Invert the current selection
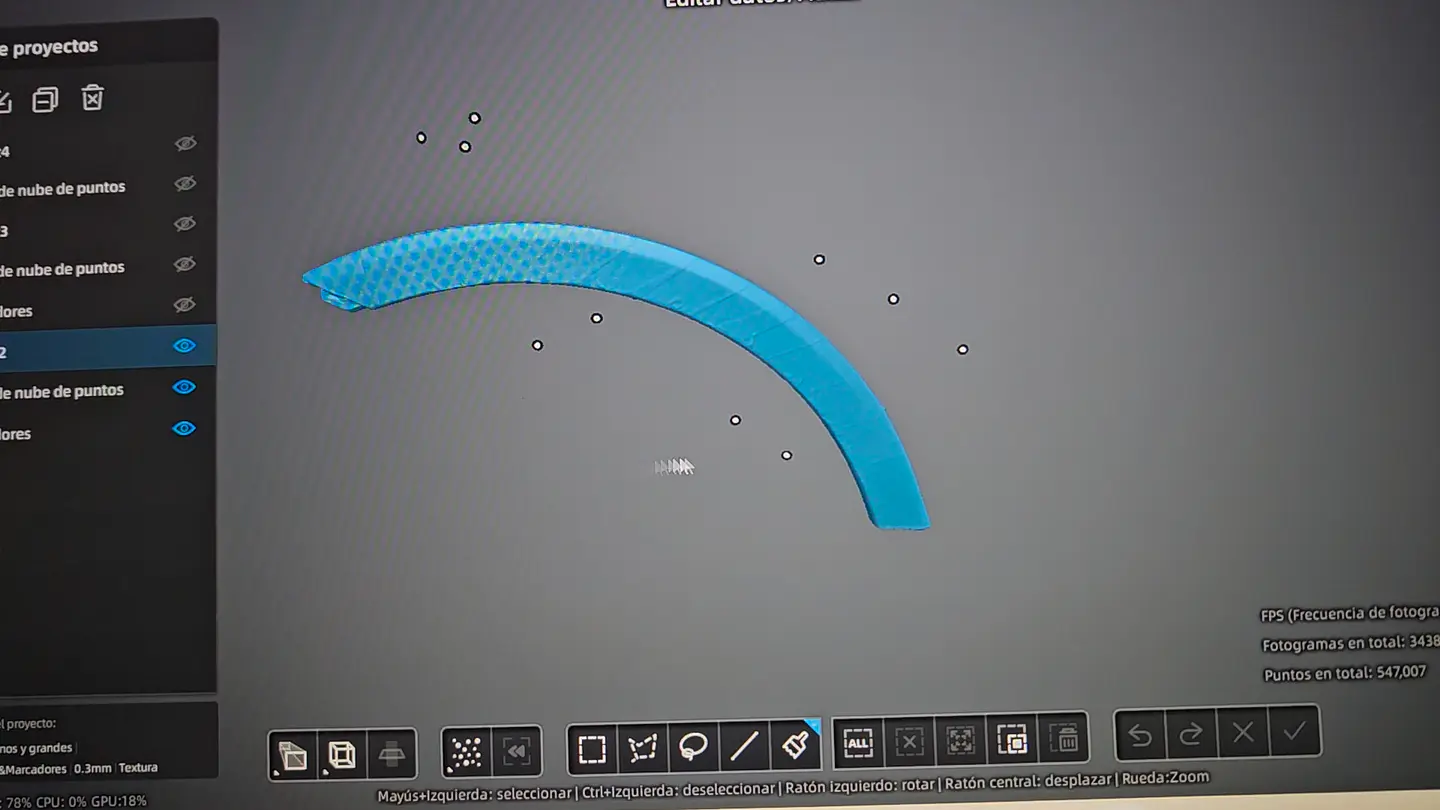 1011,741
